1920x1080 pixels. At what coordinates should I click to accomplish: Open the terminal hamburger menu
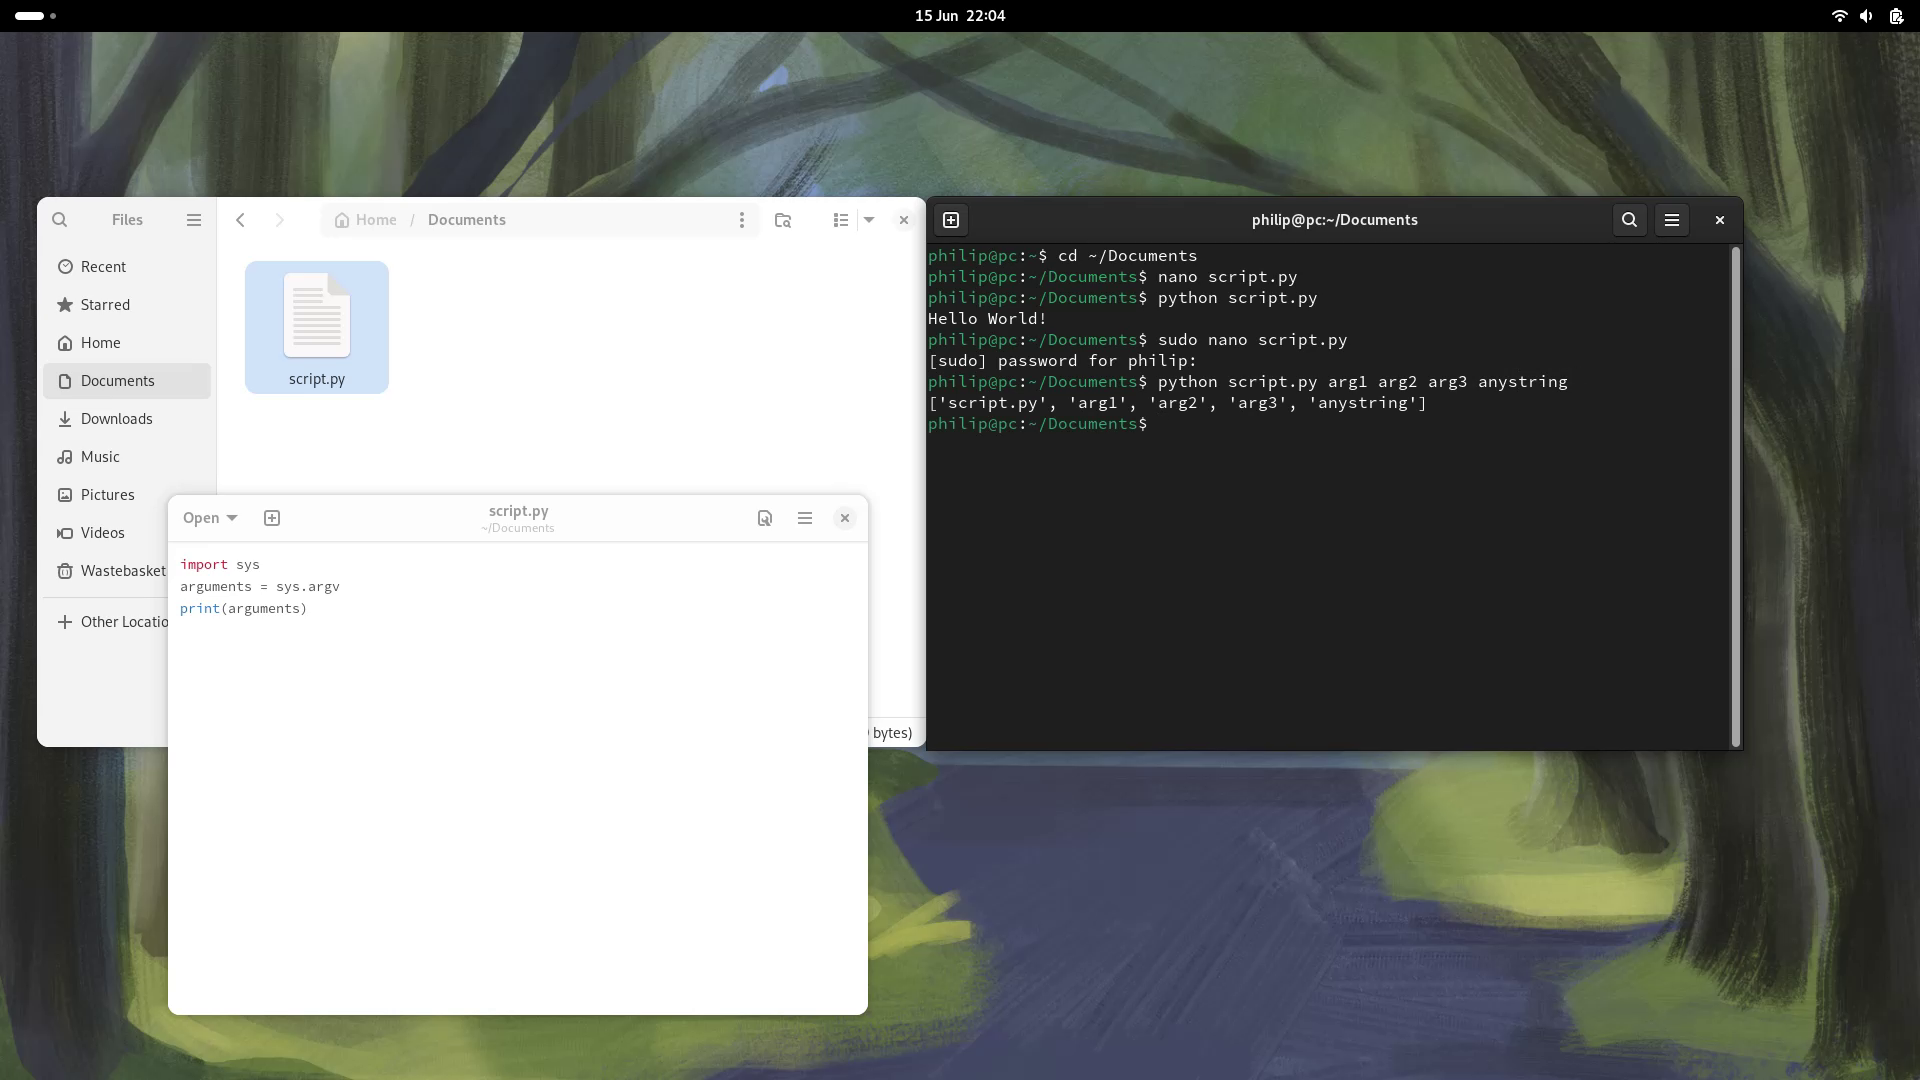tap(1672, 220)
